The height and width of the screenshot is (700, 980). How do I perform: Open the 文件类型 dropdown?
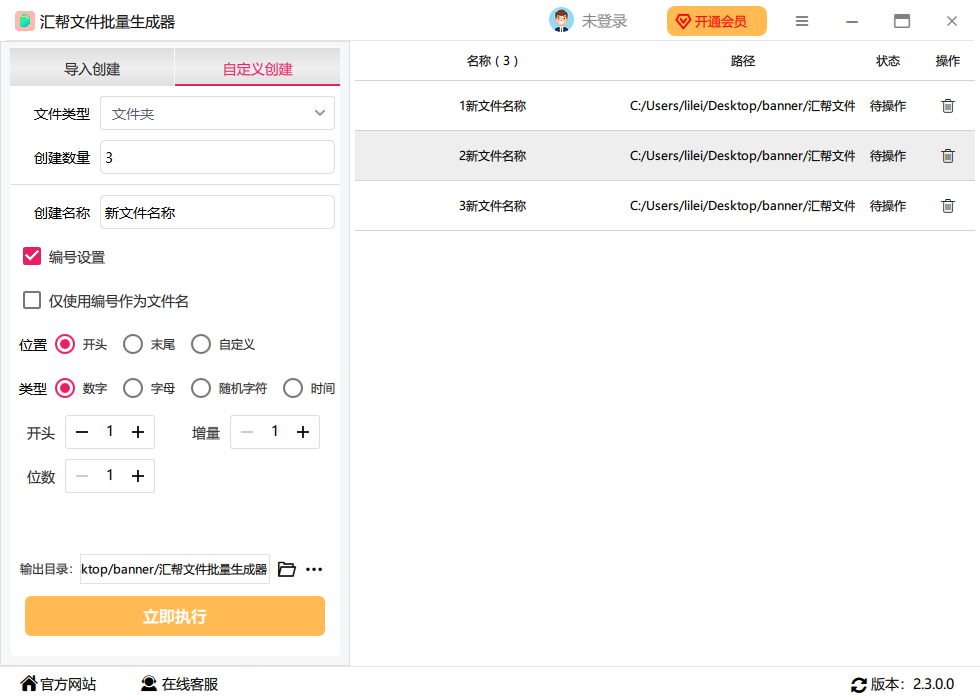click(217, 113)
